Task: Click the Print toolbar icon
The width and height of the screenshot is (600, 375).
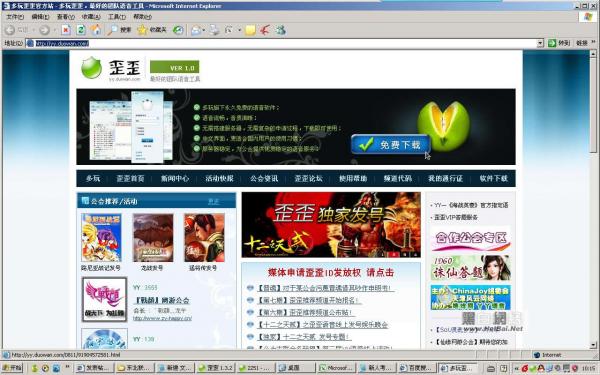Action: click(214, 30)
